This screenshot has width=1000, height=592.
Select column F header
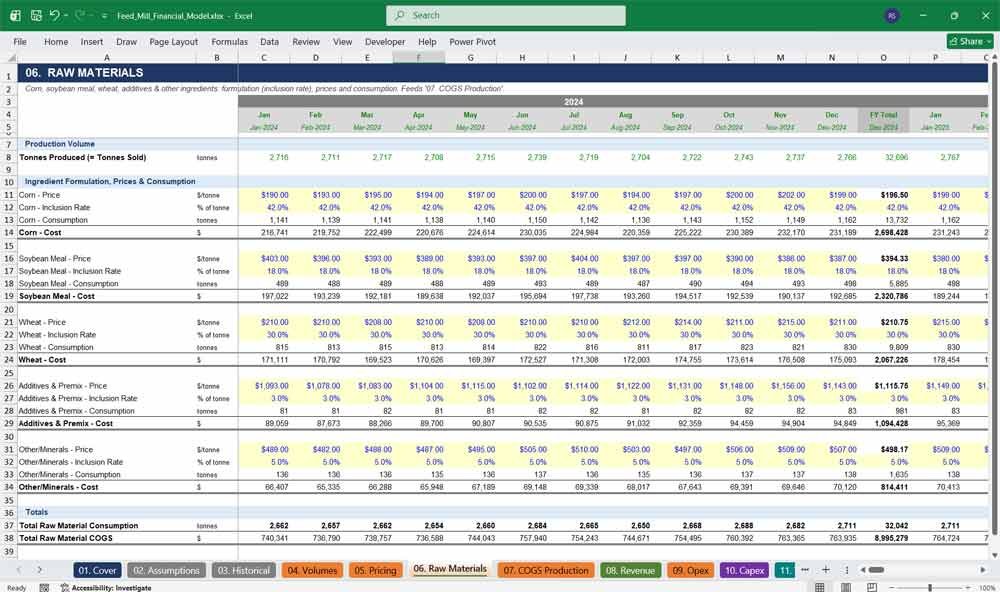pyautogui.click(x=418, y=57)
